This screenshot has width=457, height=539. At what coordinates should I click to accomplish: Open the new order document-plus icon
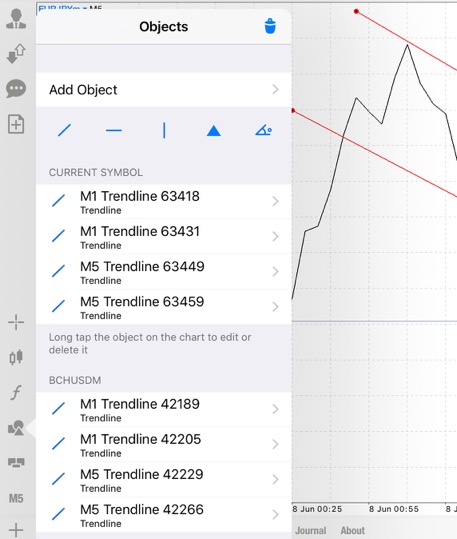16,124
